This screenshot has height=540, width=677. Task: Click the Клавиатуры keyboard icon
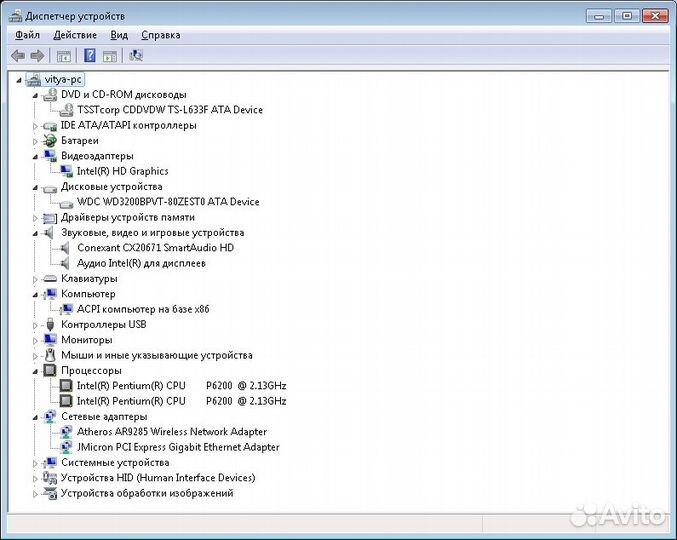(x=50, y=279)
